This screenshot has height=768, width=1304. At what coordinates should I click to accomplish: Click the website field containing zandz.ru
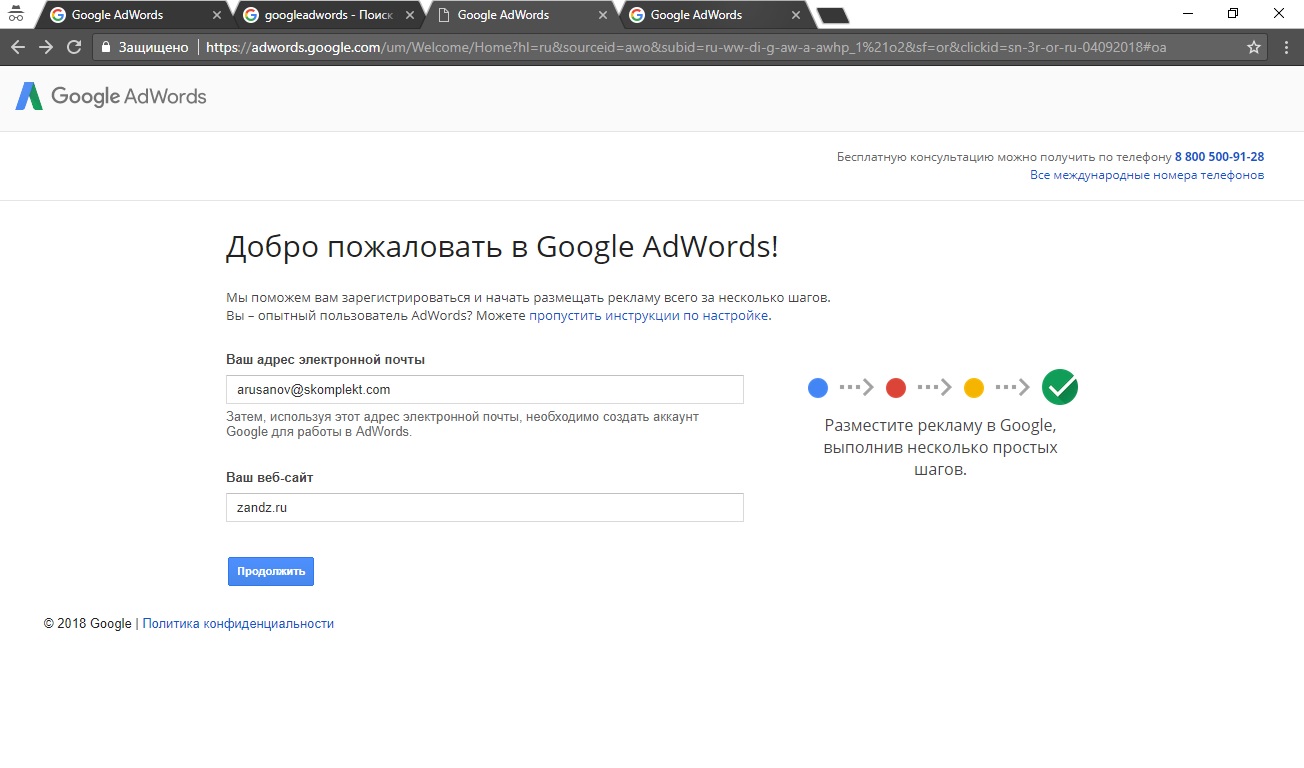point(485,507)
